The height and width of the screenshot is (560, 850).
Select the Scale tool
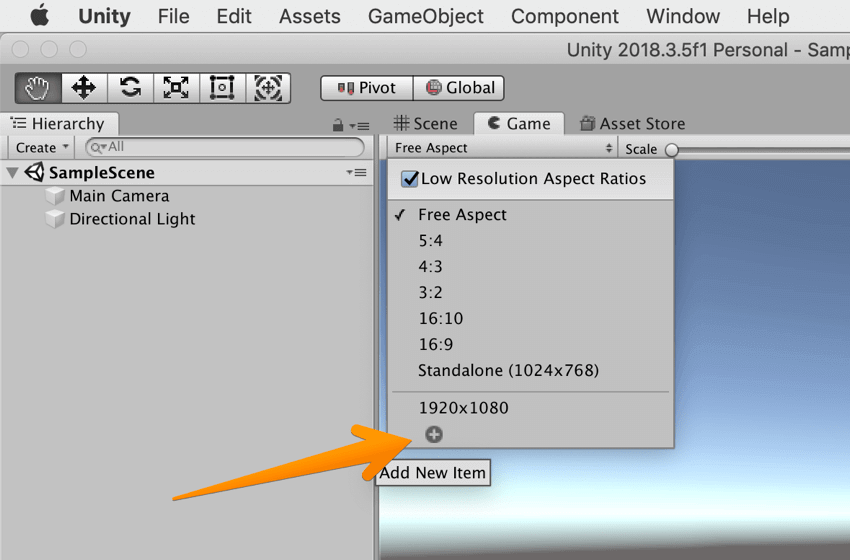[x=176, y=88]
